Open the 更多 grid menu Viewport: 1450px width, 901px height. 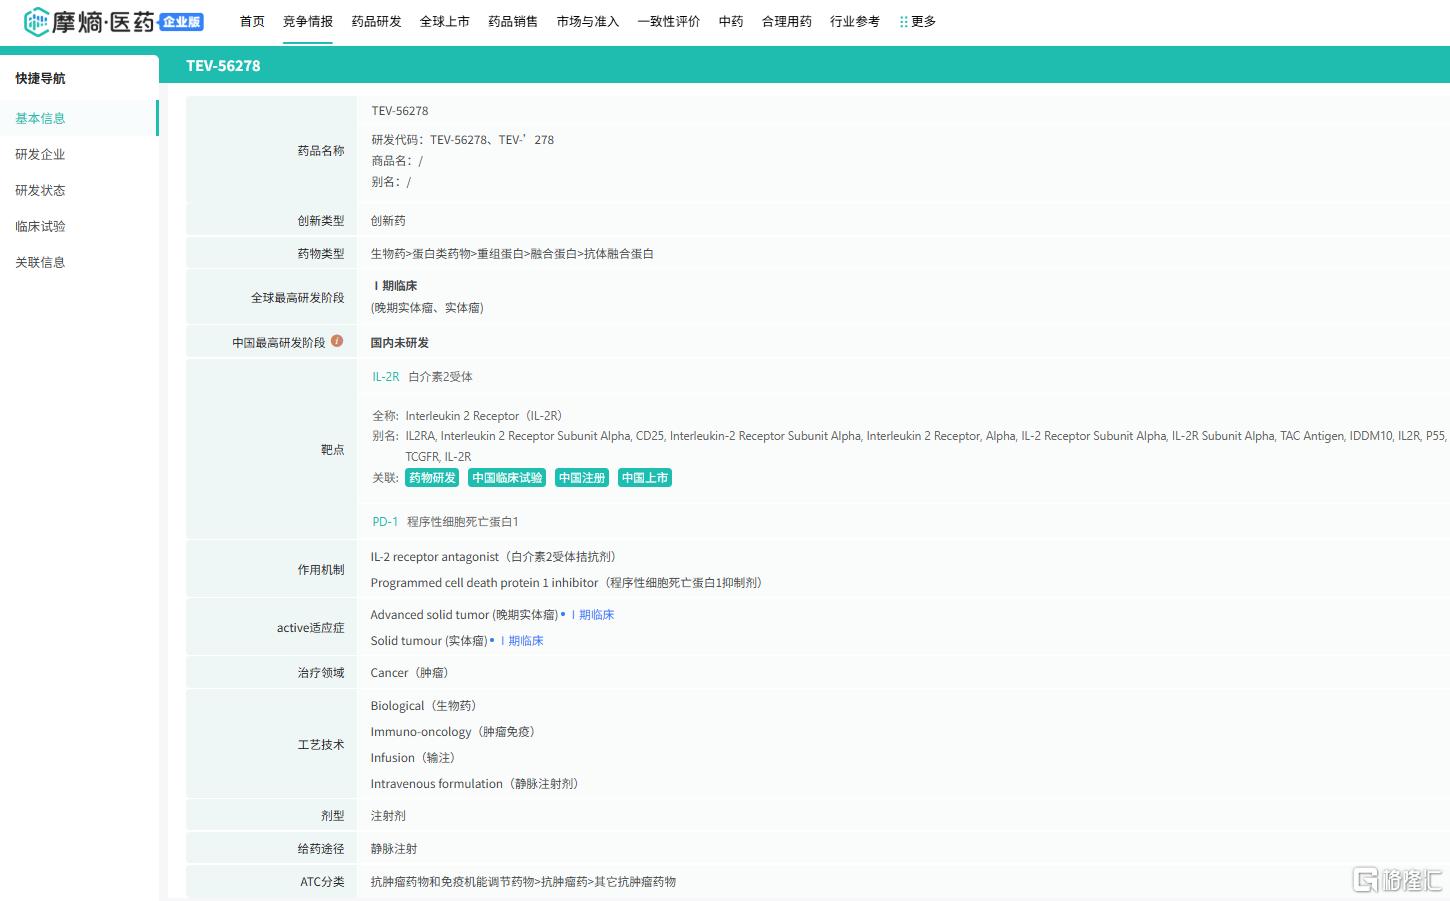click(x=917, y=21)
